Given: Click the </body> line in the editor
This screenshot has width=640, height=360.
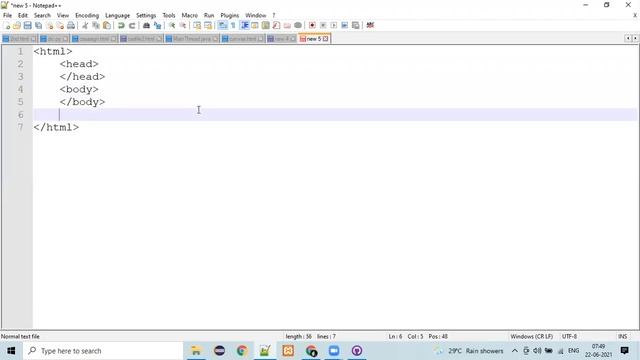Looking at the screenshot, I should pos(82,102).
